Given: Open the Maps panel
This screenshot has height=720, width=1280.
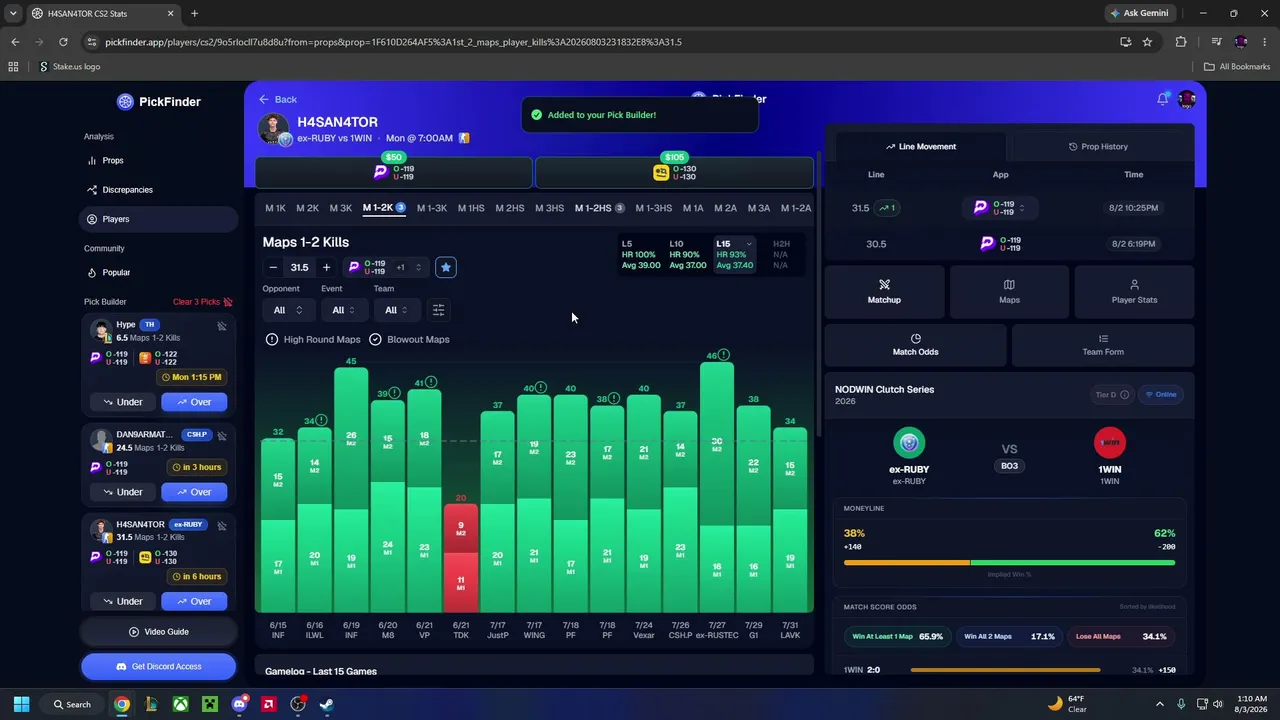Looking at the screenshot, I should point(1009,292).
